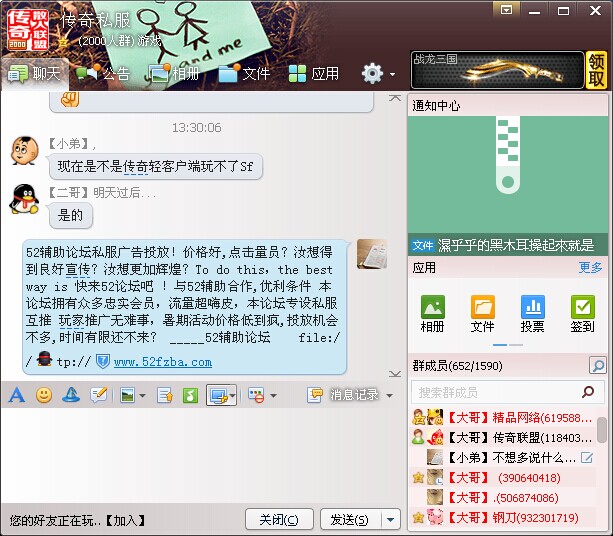Click the send file document icon
Screen dimensions: 613x536
[x=165, y=395]
